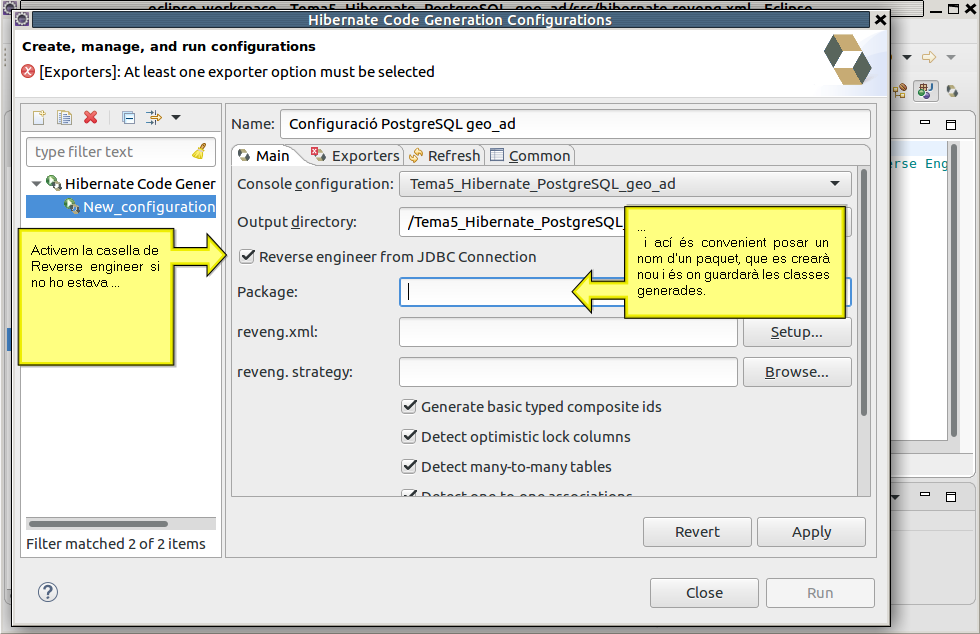Click the Setup... button
980x634 pixels.
tap(797, 332)
